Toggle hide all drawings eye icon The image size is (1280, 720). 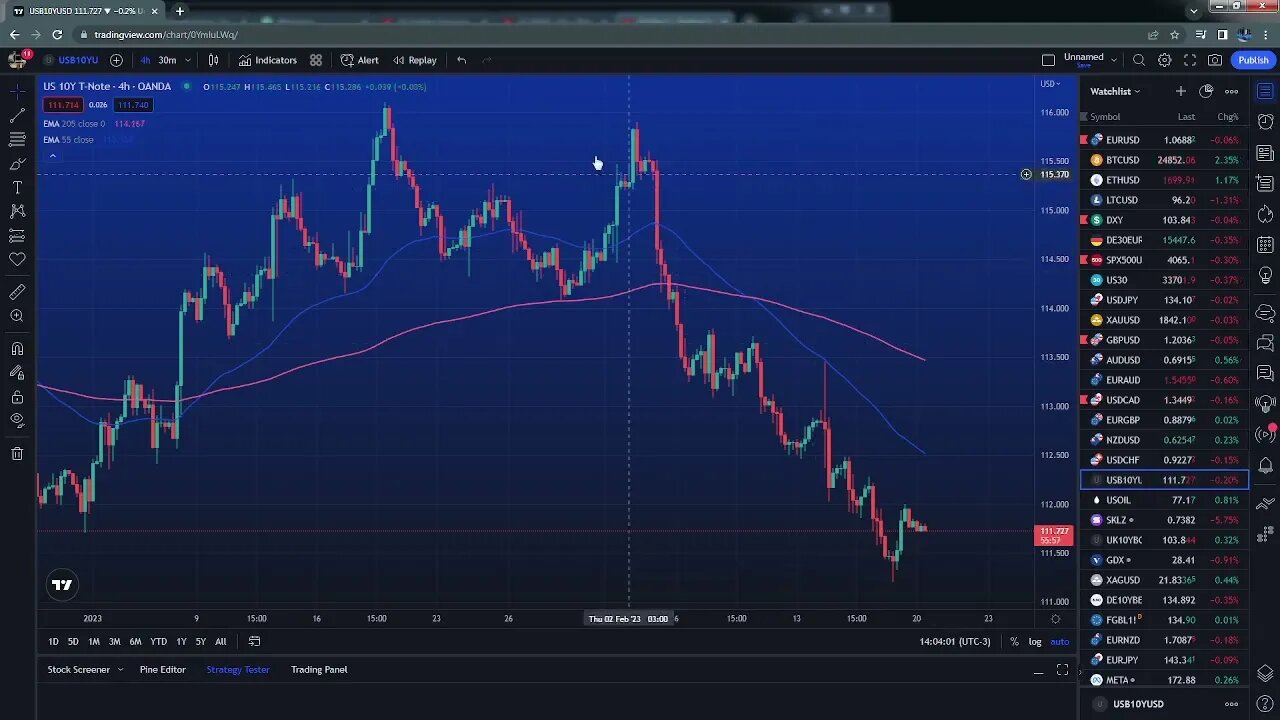[x=17, y=421]
